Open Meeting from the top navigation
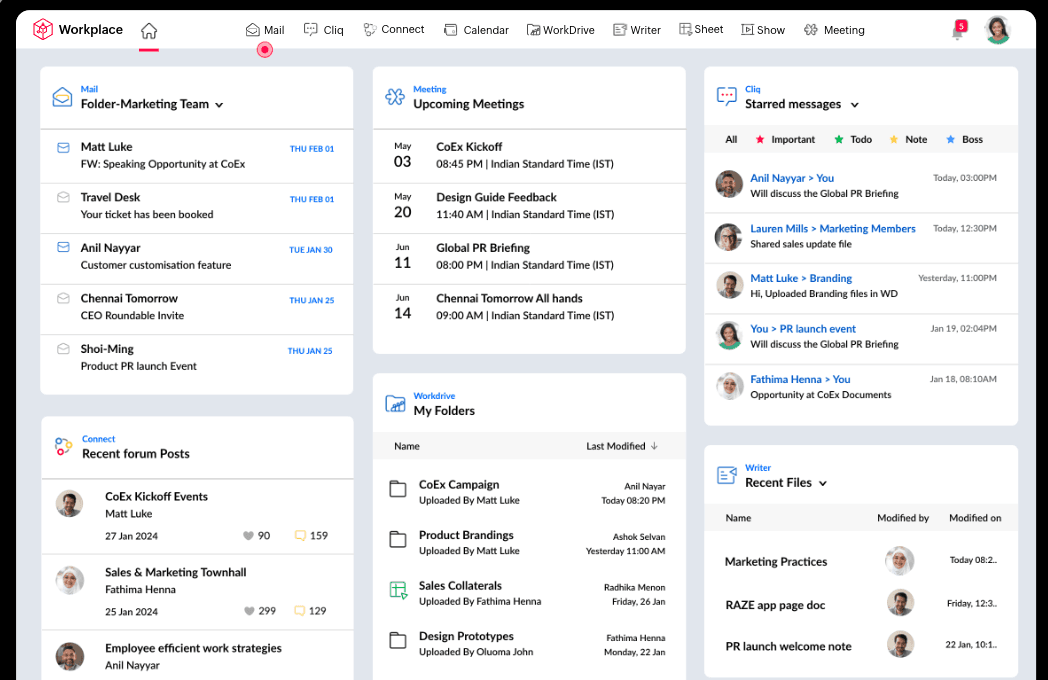The width and height of the screenshot is (1048, 680). tap(834, 30)
